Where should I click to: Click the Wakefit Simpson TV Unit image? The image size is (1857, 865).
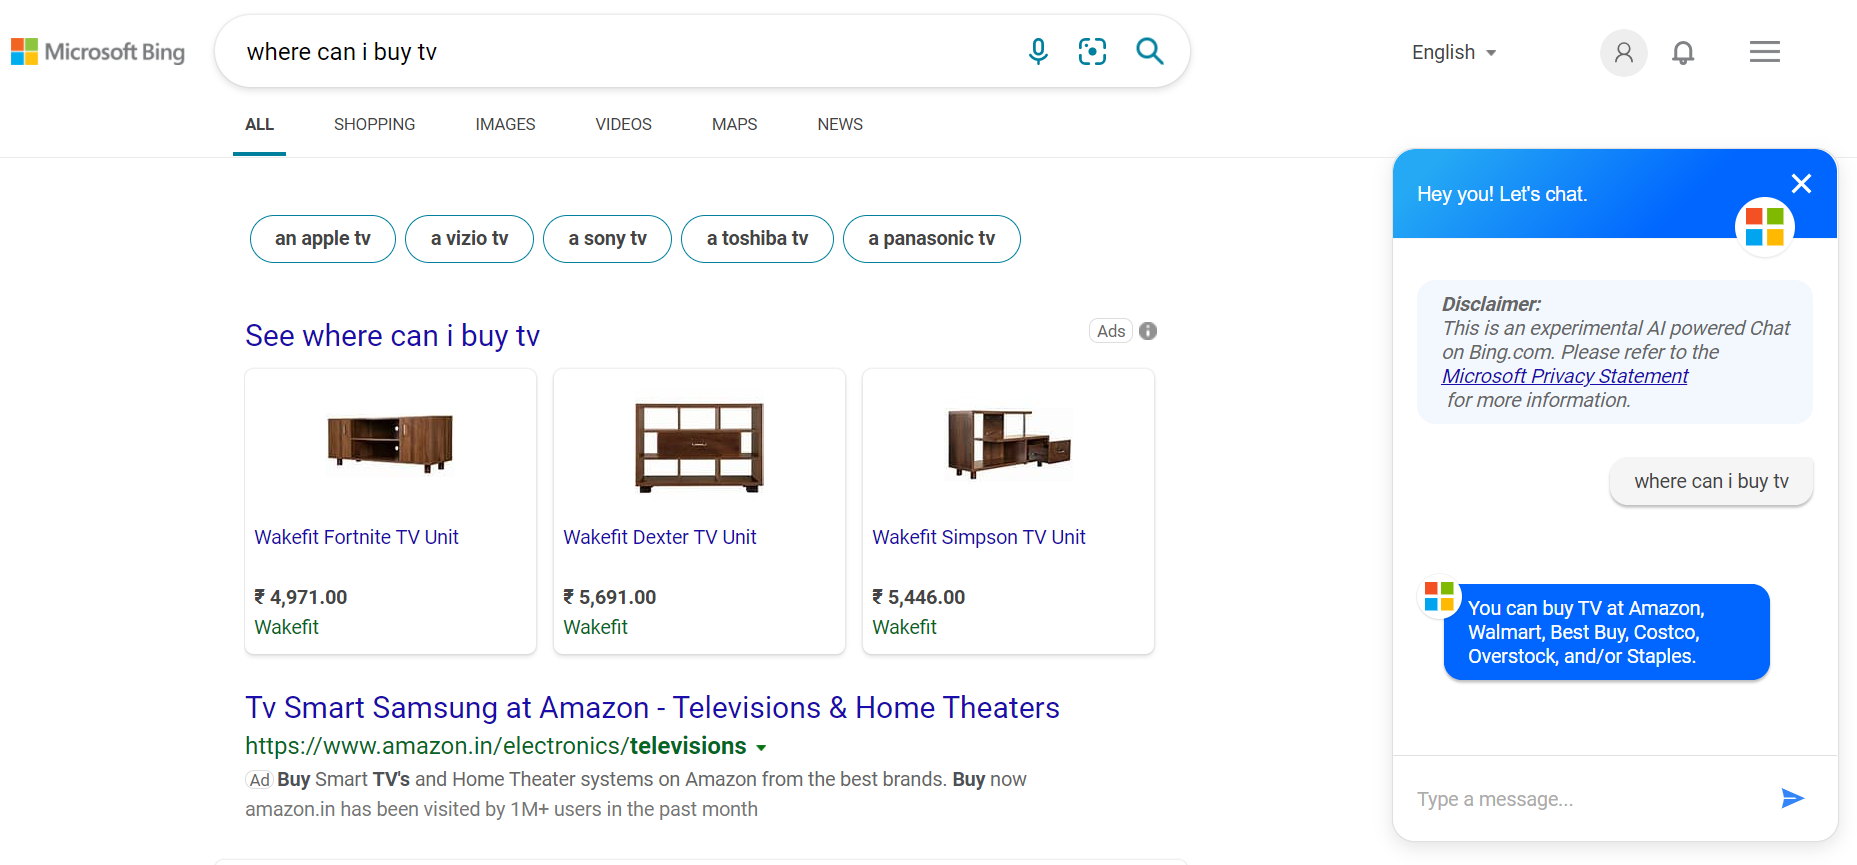point(1009,444)
